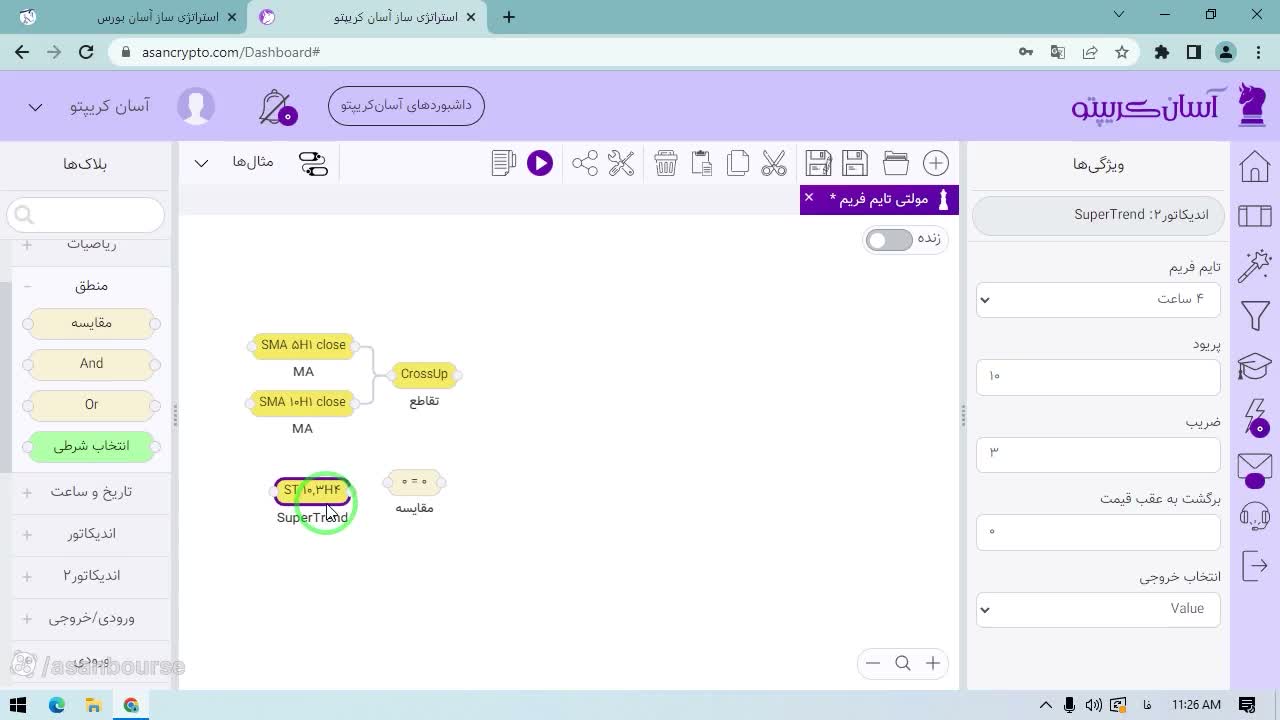1280x720 pixels.
Task: Open a strategy using the folder icon
Action: point(896,163)
